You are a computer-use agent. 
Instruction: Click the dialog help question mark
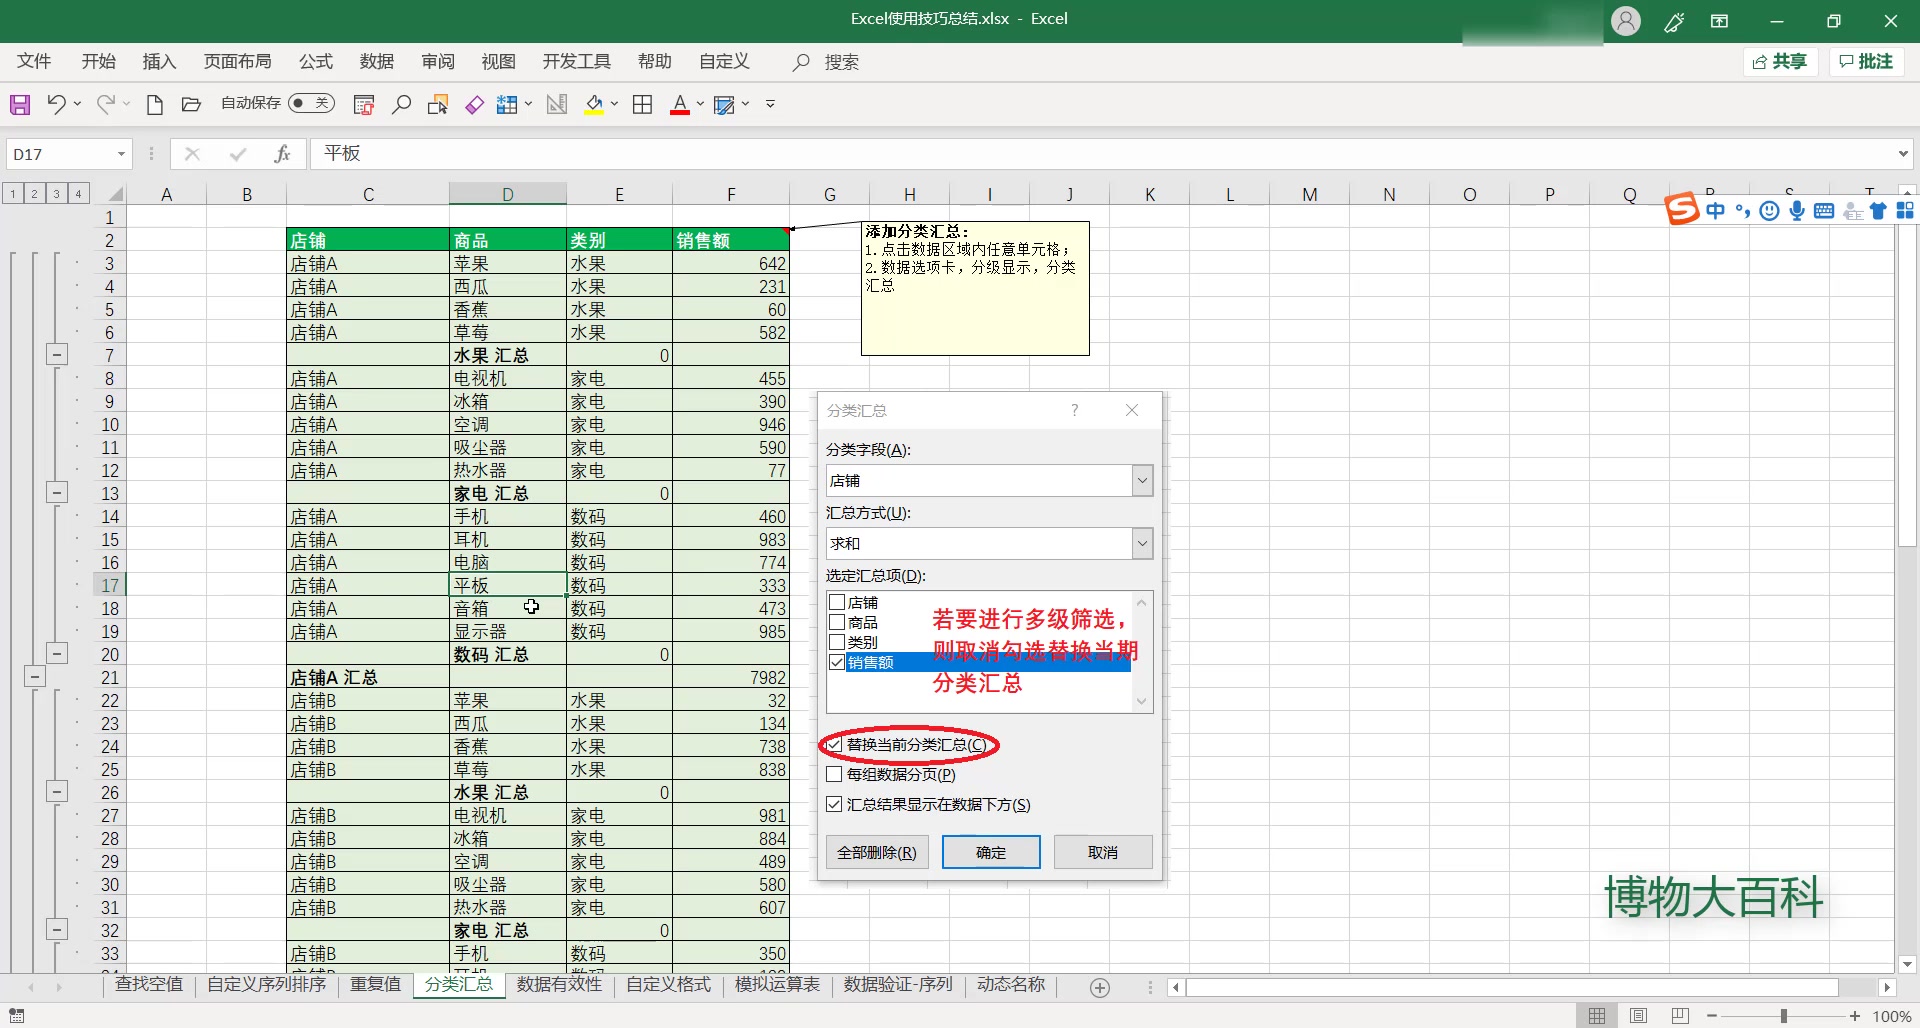pos(1075,410)
